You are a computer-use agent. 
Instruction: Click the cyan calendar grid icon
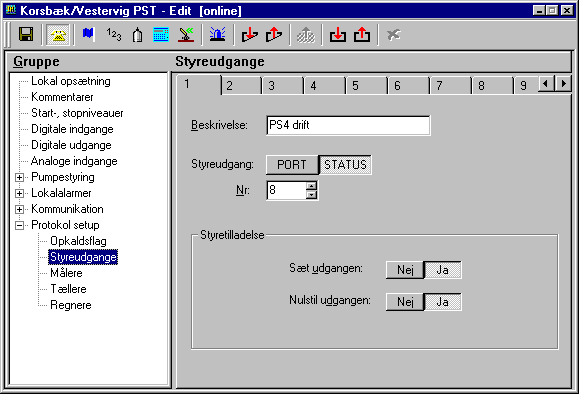tap(161, 35)
